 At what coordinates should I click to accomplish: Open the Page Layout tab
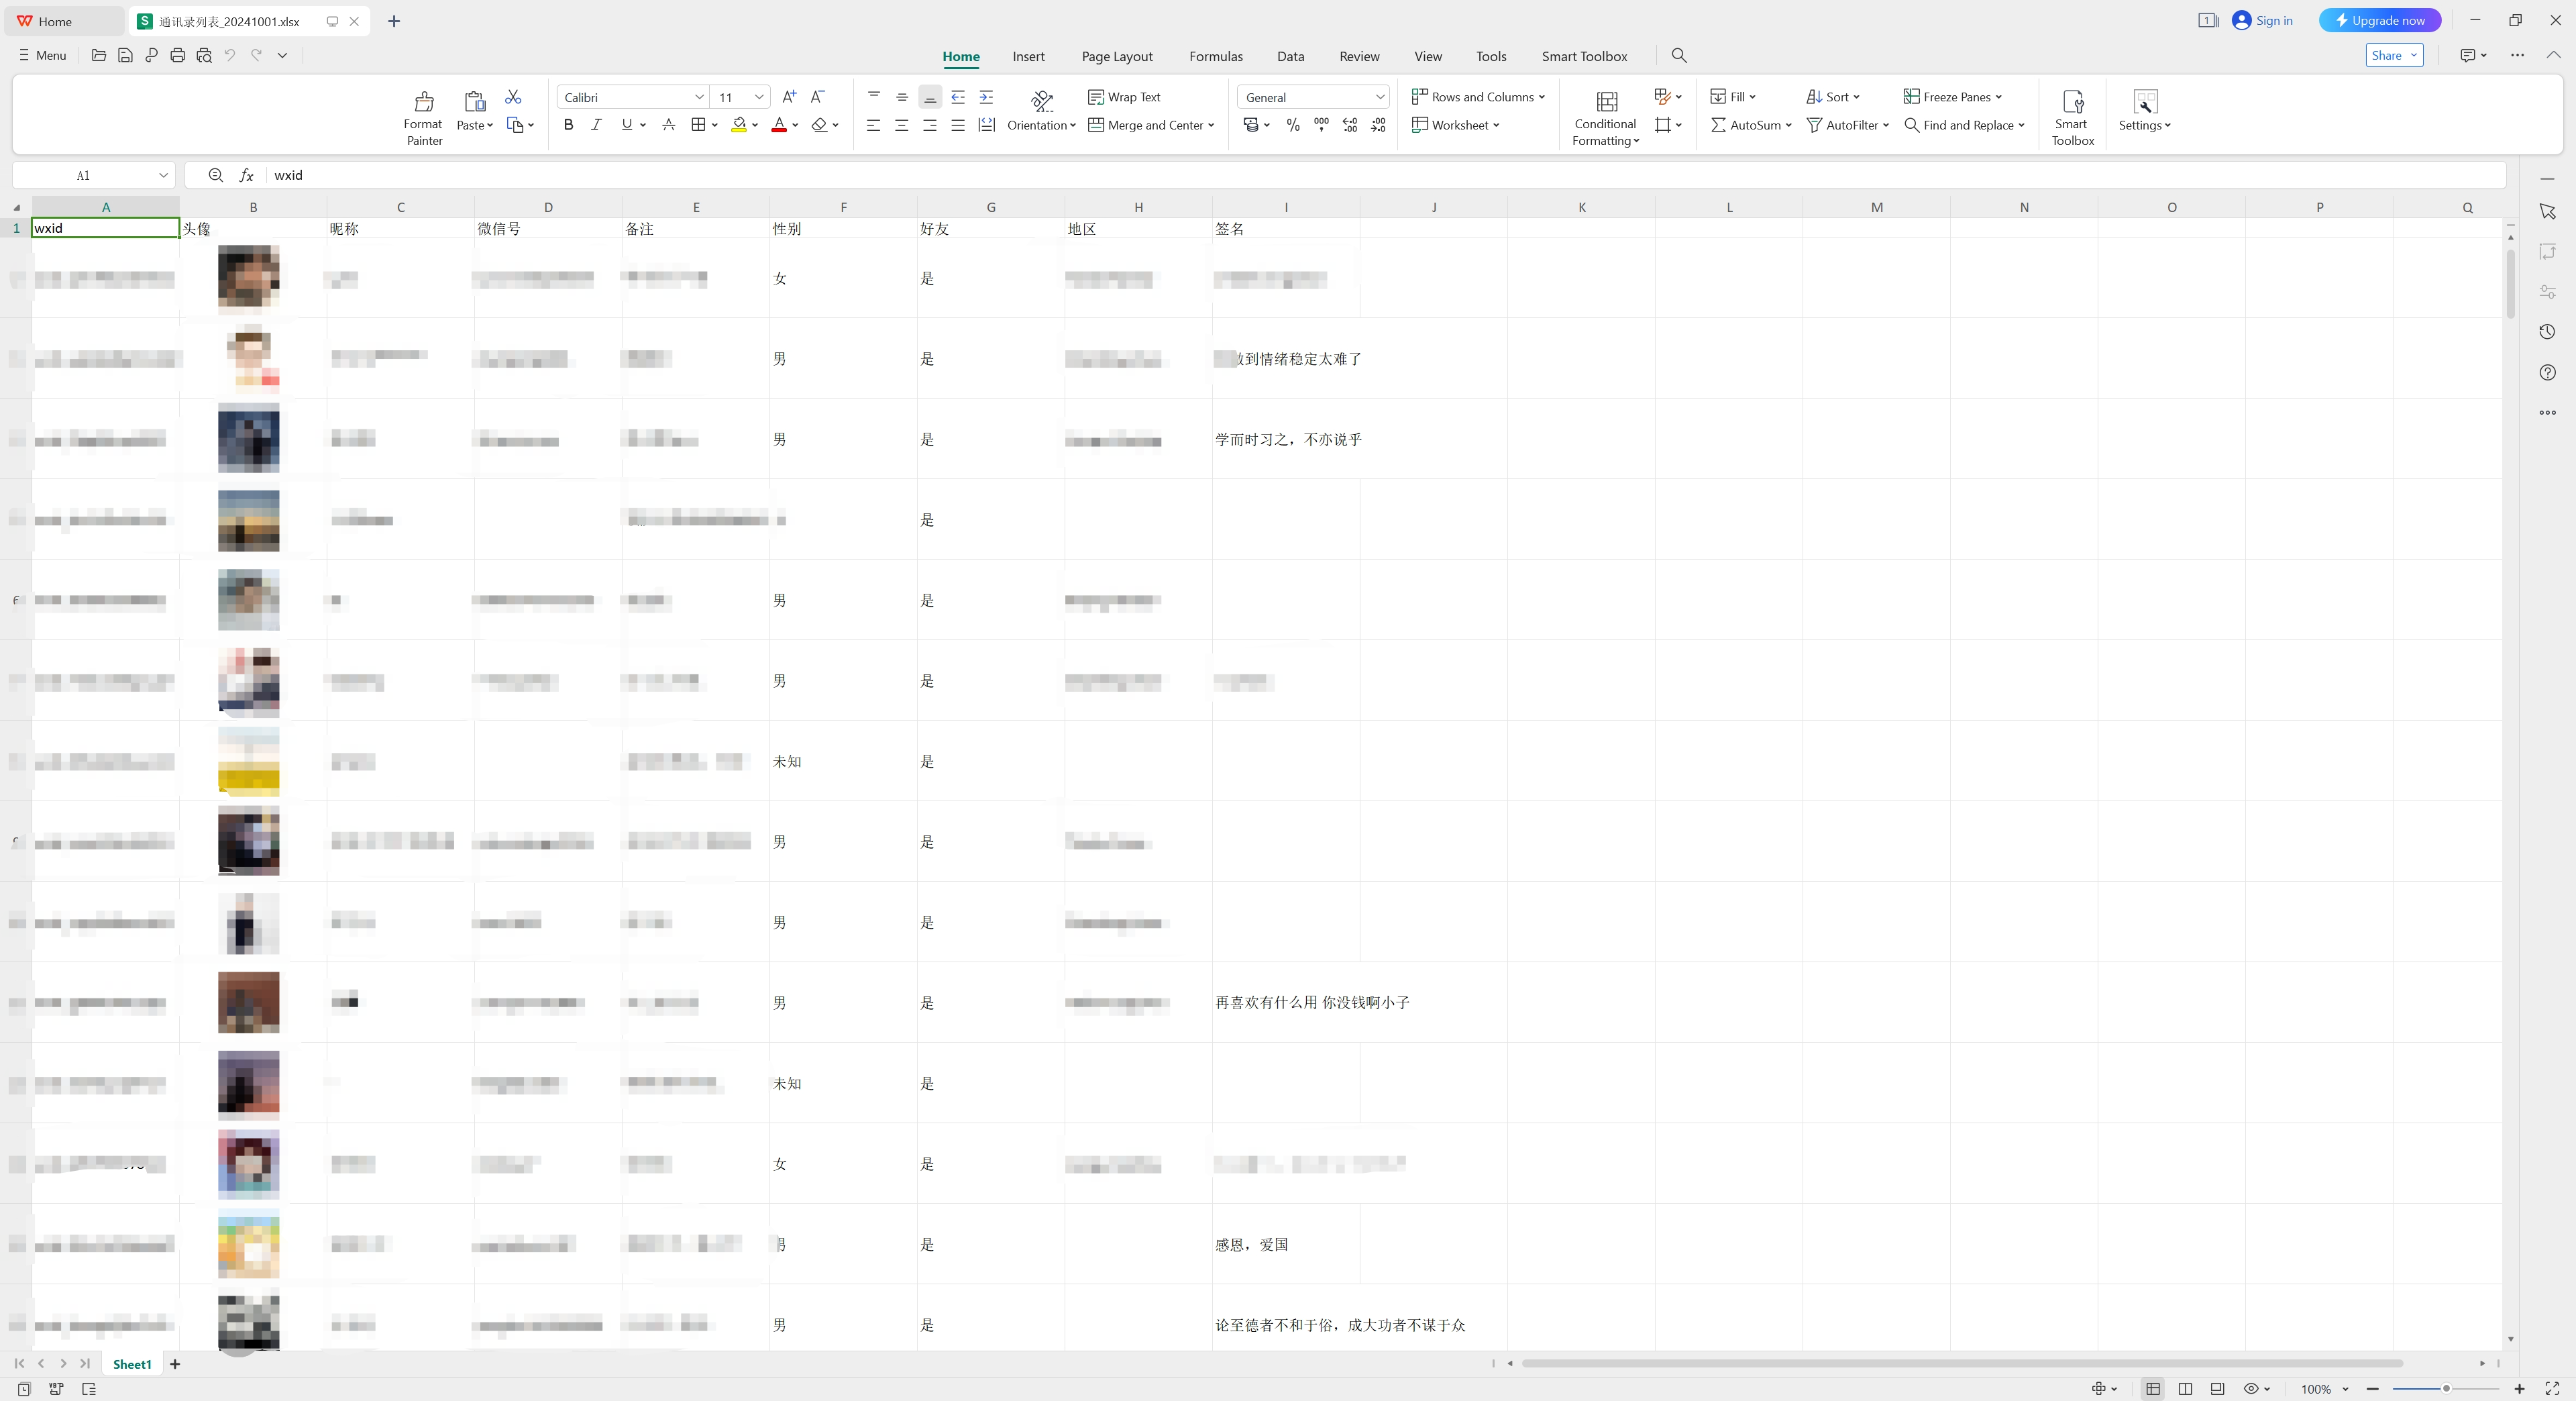pos(1116,56)
